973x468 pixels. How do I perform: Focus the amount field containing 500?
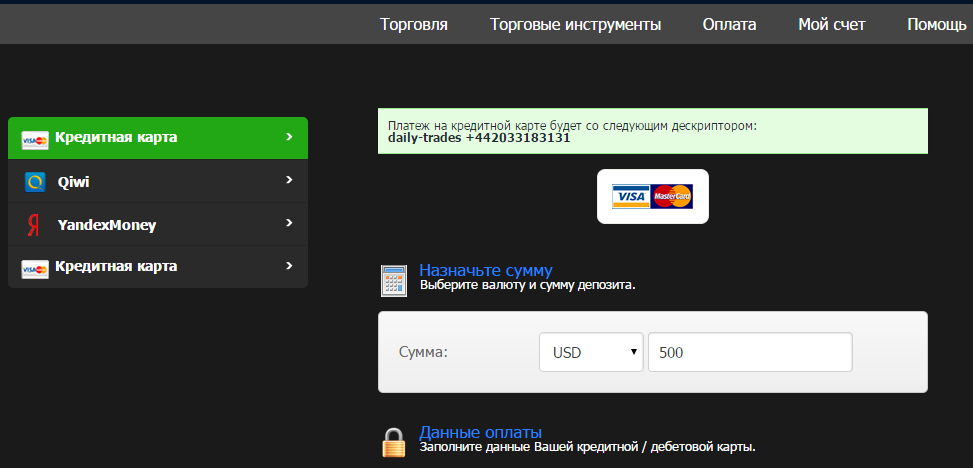[750, 352]
